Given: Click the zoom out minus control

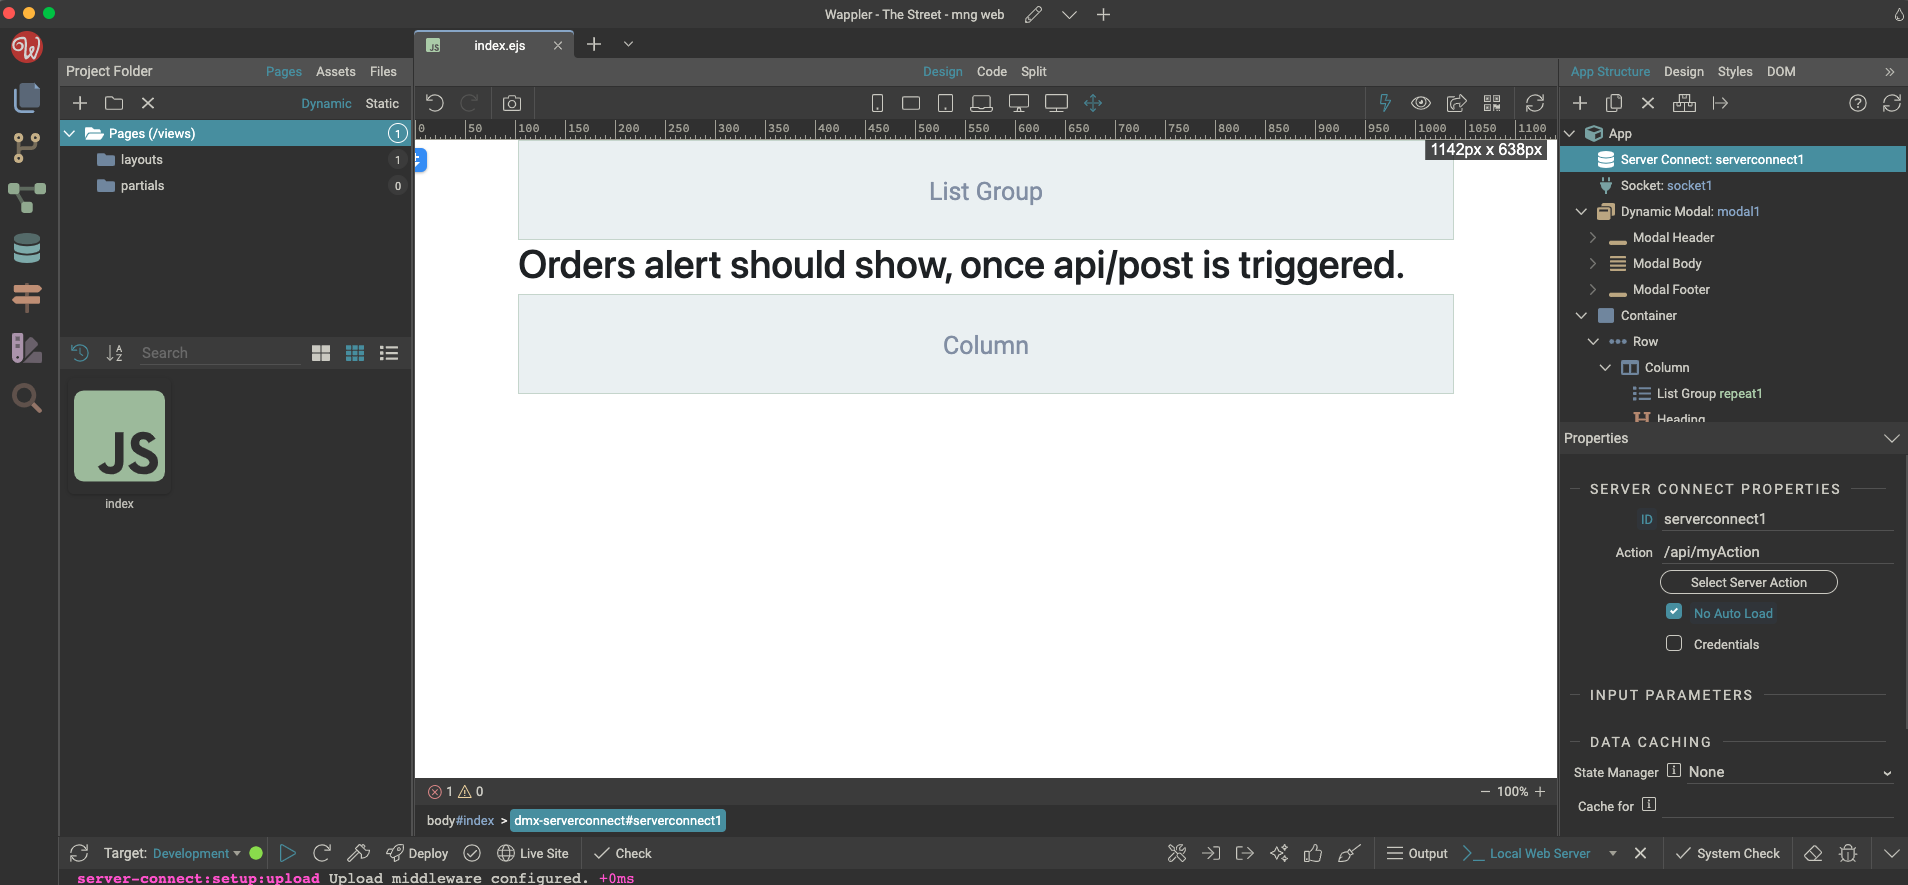Looking at the screenshot, I should coord(1485,791).
